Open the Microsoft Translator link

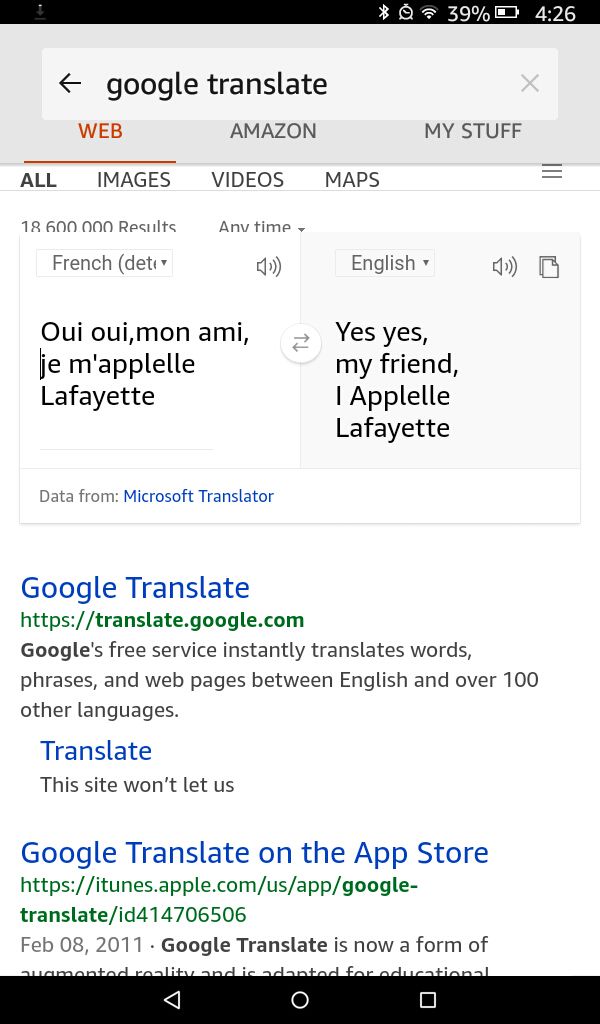coord(198,496)
